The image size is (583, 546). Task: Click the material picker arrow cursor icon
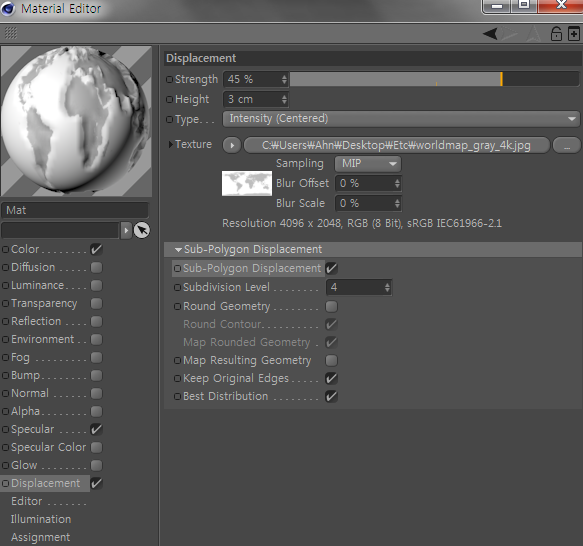(x=142, y=230)
